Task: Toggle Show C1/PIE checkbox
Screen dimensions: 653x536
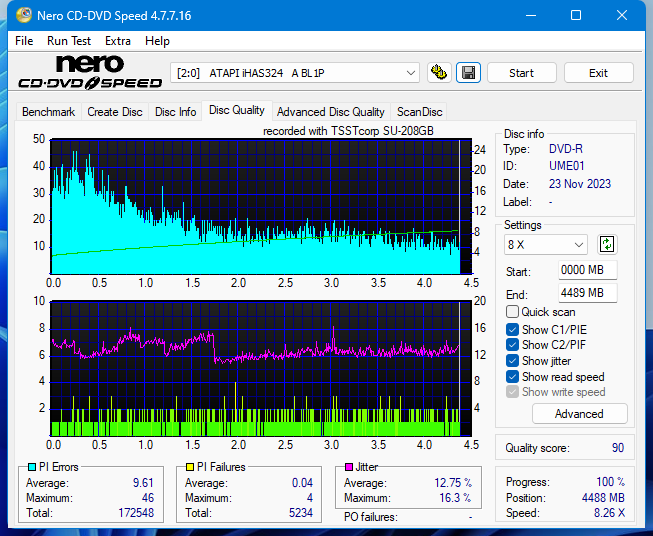Action: coord(512,329)
